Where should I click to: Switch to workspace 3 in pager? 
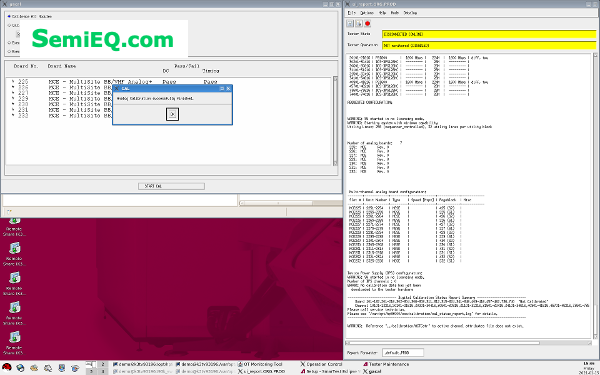click(91, 371)
